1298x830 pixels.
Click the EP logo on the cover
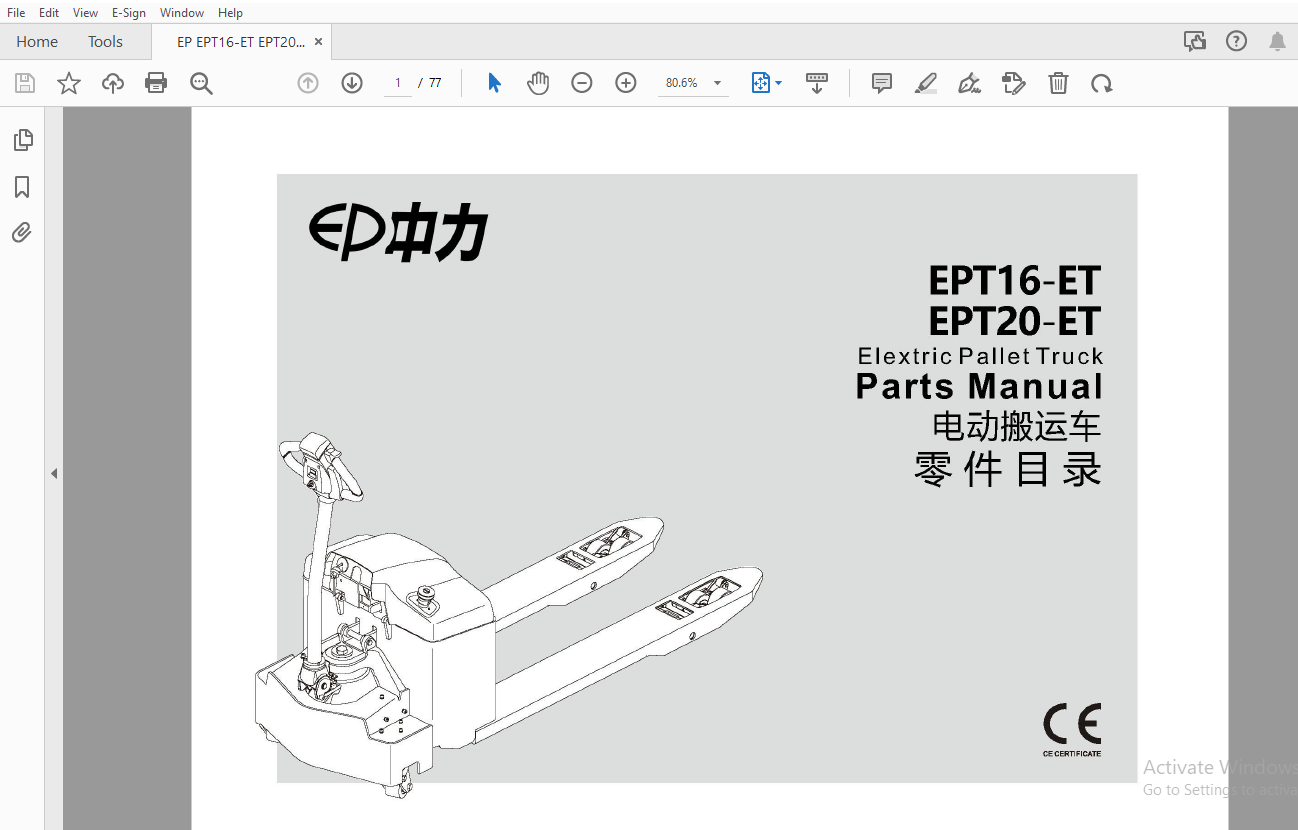tap(398, 233)
